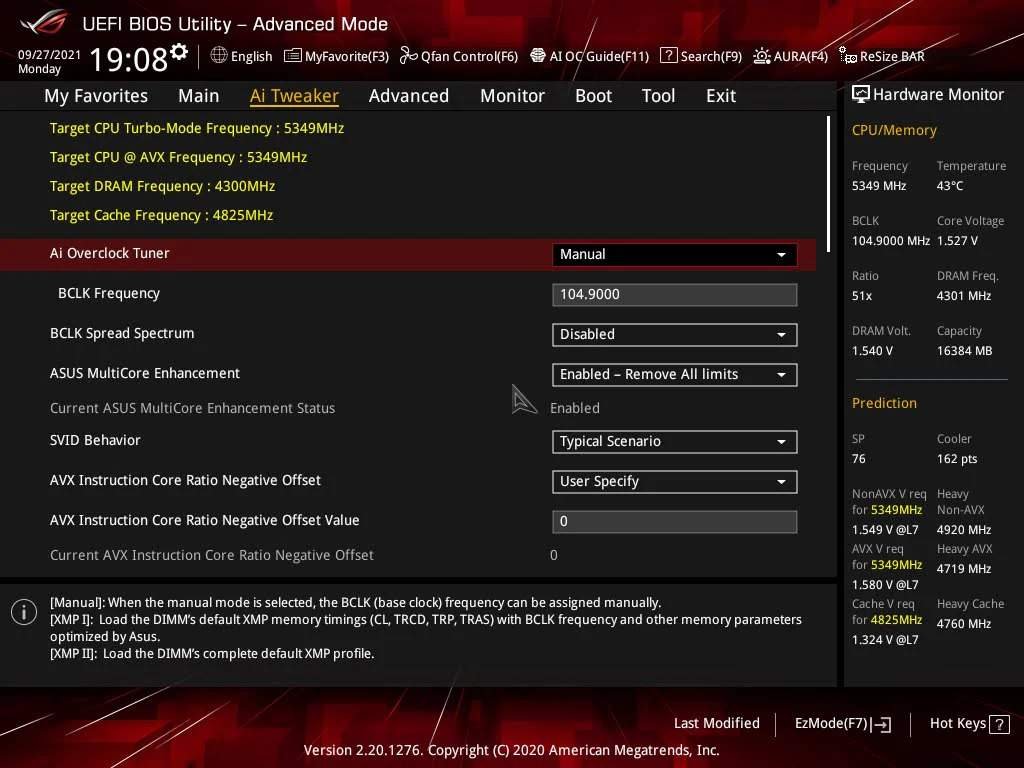Edit the BCLK Frequency value field

pos(673,294)
